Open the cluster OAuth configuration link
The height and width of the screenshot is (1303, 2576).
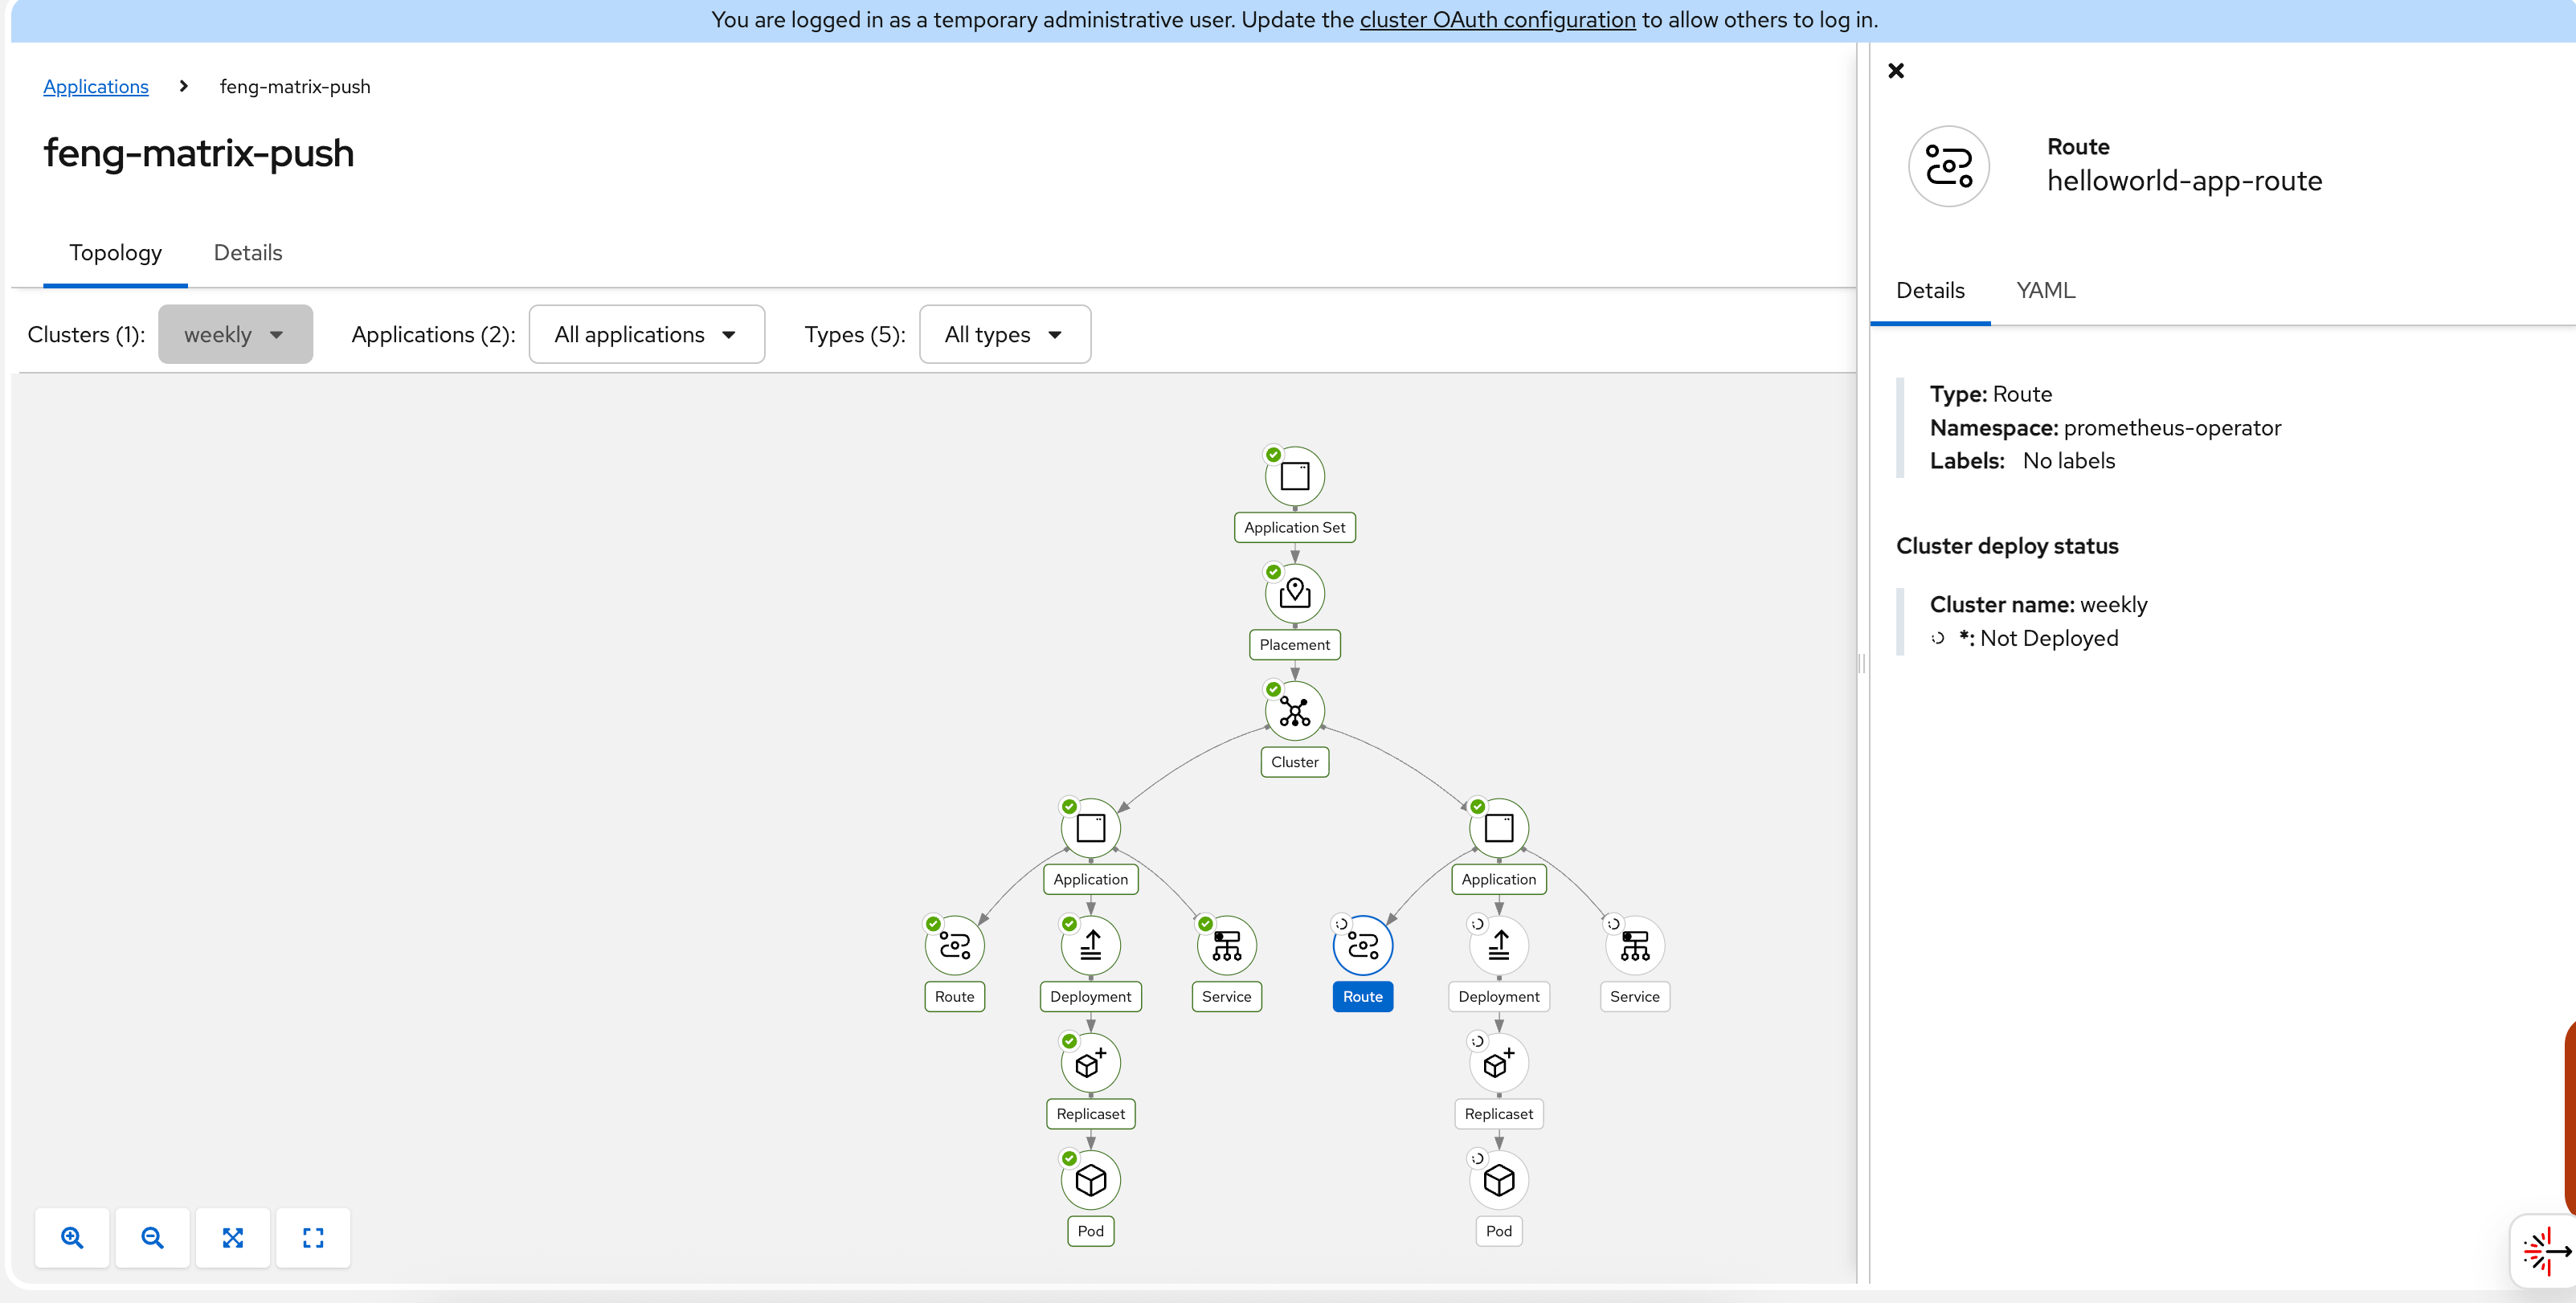click(x=1497, y=19)
